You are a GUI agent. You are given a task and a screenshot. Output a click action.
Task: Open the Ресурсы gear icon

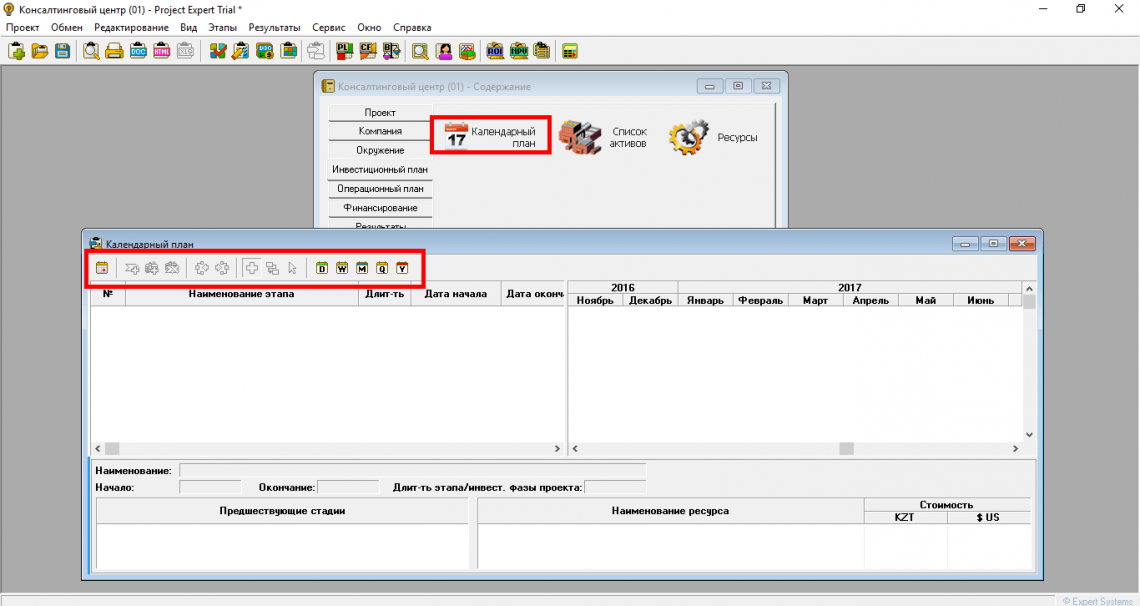(x=712, y=137)
